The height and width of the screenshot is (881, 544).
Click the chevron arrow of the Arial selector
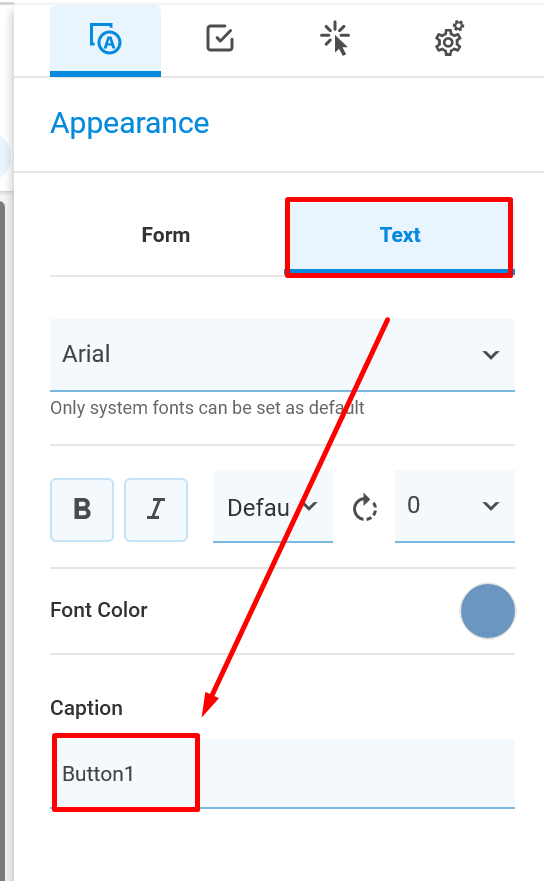click(491, 355)
